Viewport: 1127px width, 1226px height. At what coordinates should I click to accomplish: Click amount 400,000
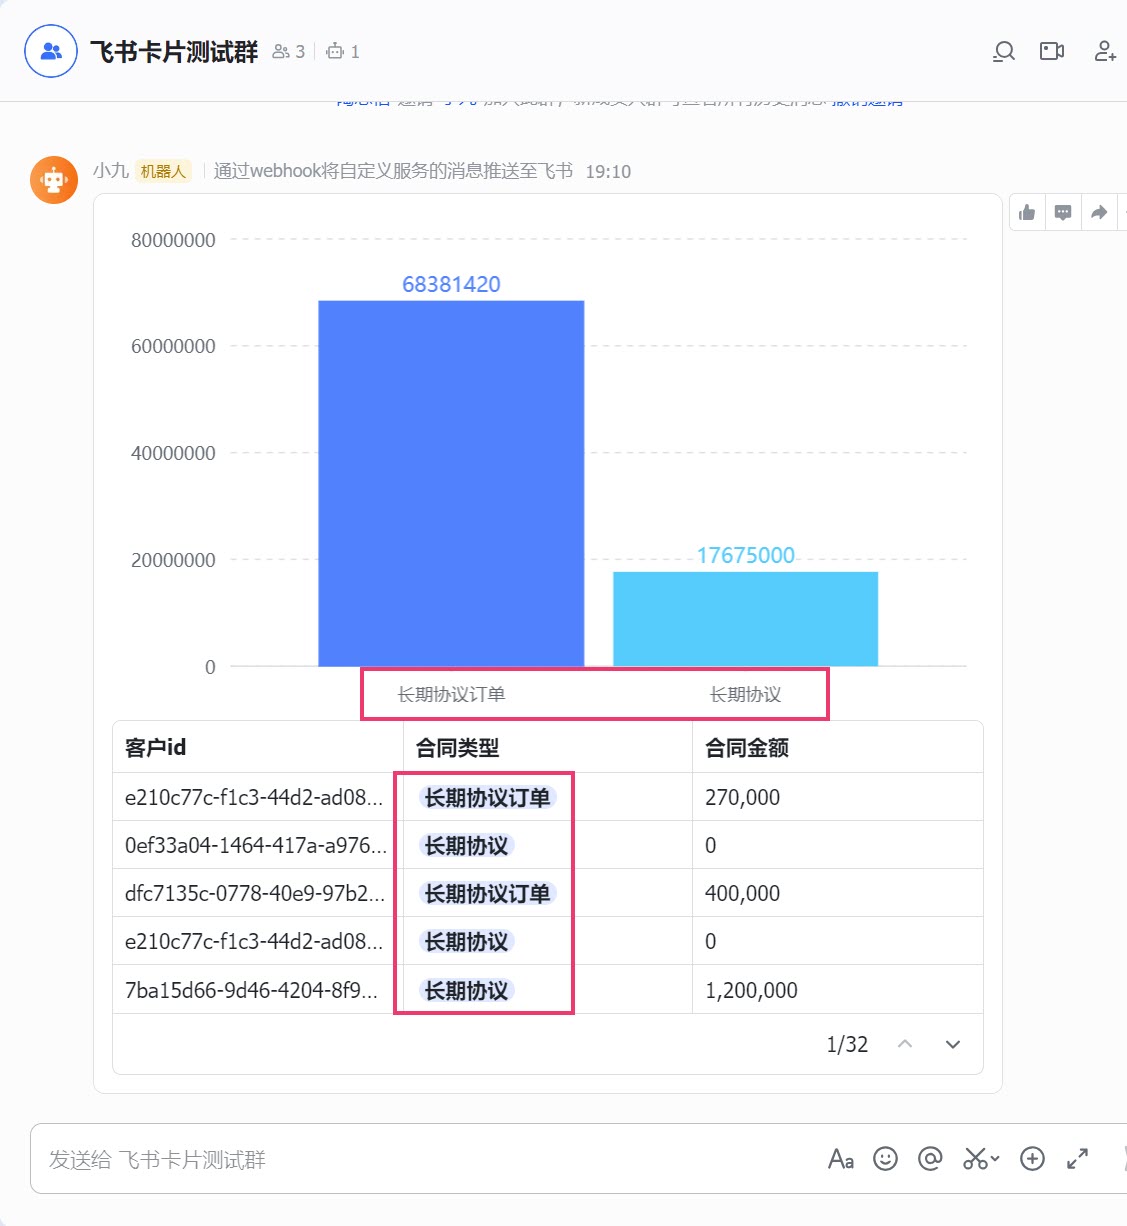[742, 893]
